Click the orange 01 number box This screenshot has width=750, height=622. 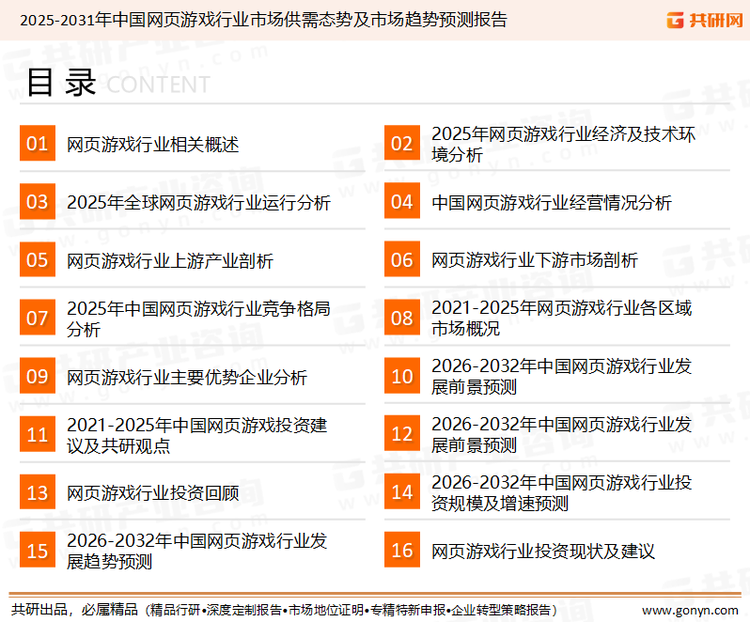coord(37,143)
